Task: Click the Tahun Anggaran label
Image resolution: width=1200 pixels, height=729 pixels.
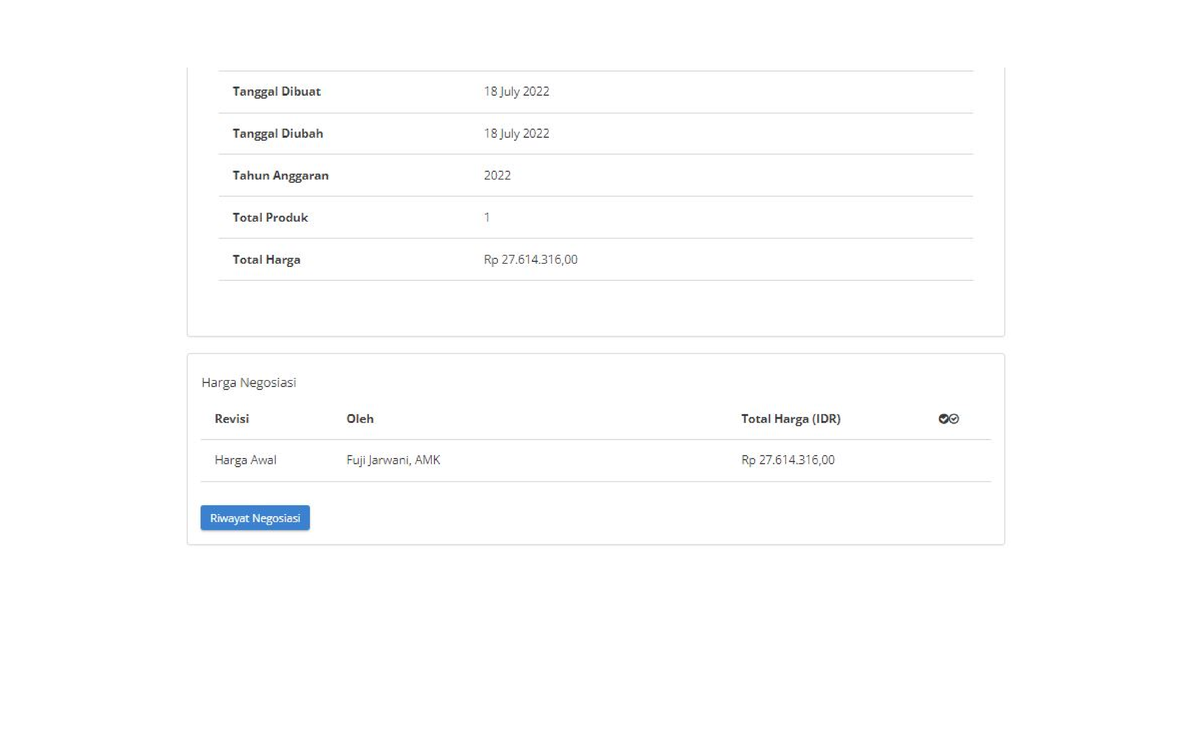Action: click(280, 175)
